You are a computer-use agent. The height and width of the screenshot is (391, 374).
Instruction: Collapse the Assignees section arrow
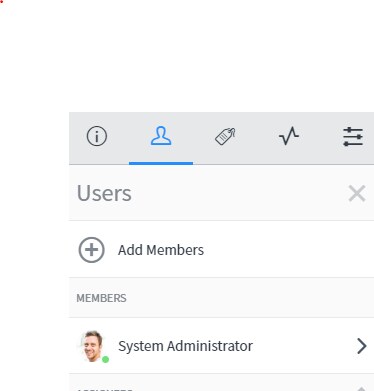point(361,389)
